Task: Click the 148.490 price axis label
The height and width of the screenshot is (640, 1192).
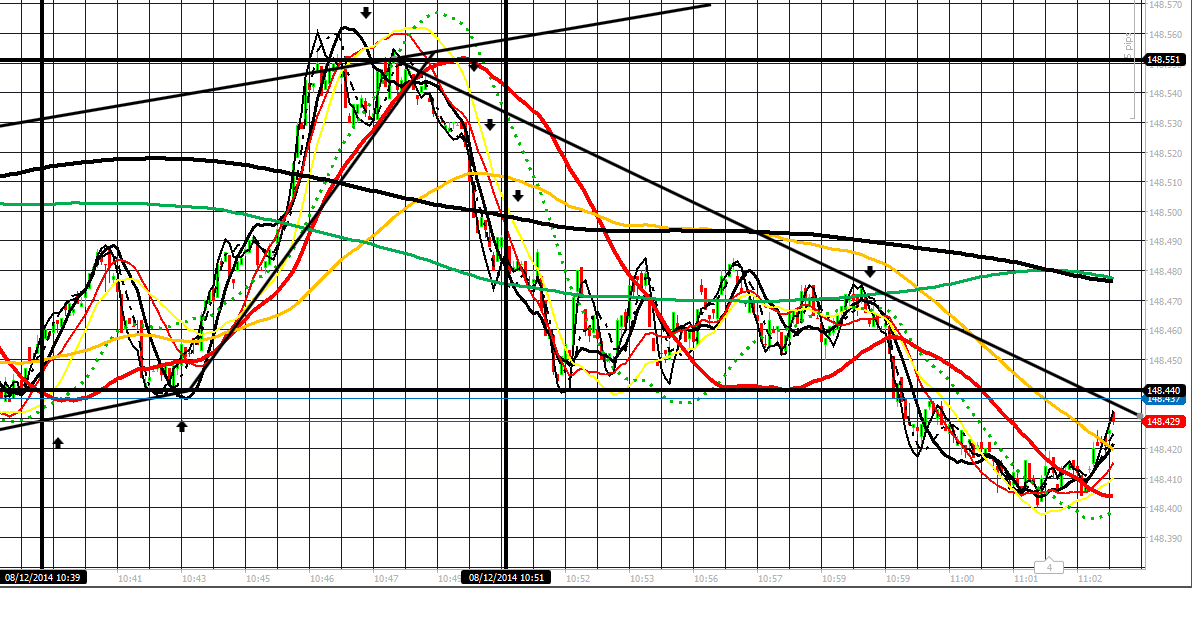Action: pyautogui.click(x=1165, y=242)
